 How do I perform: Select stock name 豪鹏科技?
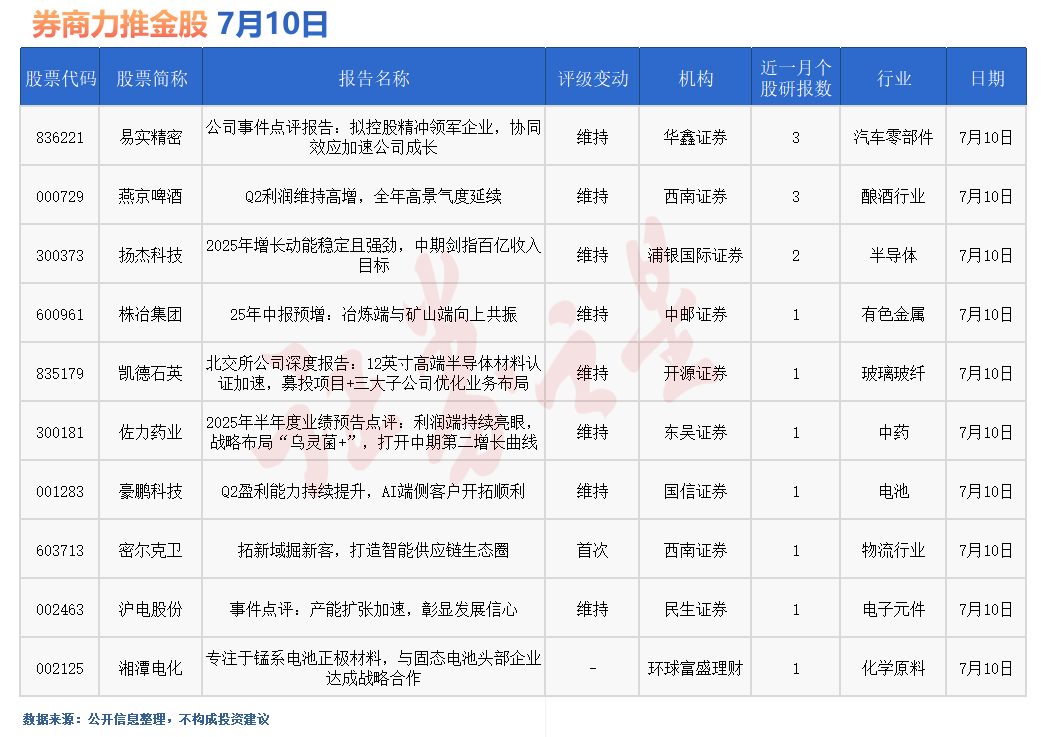click(150, 492)
